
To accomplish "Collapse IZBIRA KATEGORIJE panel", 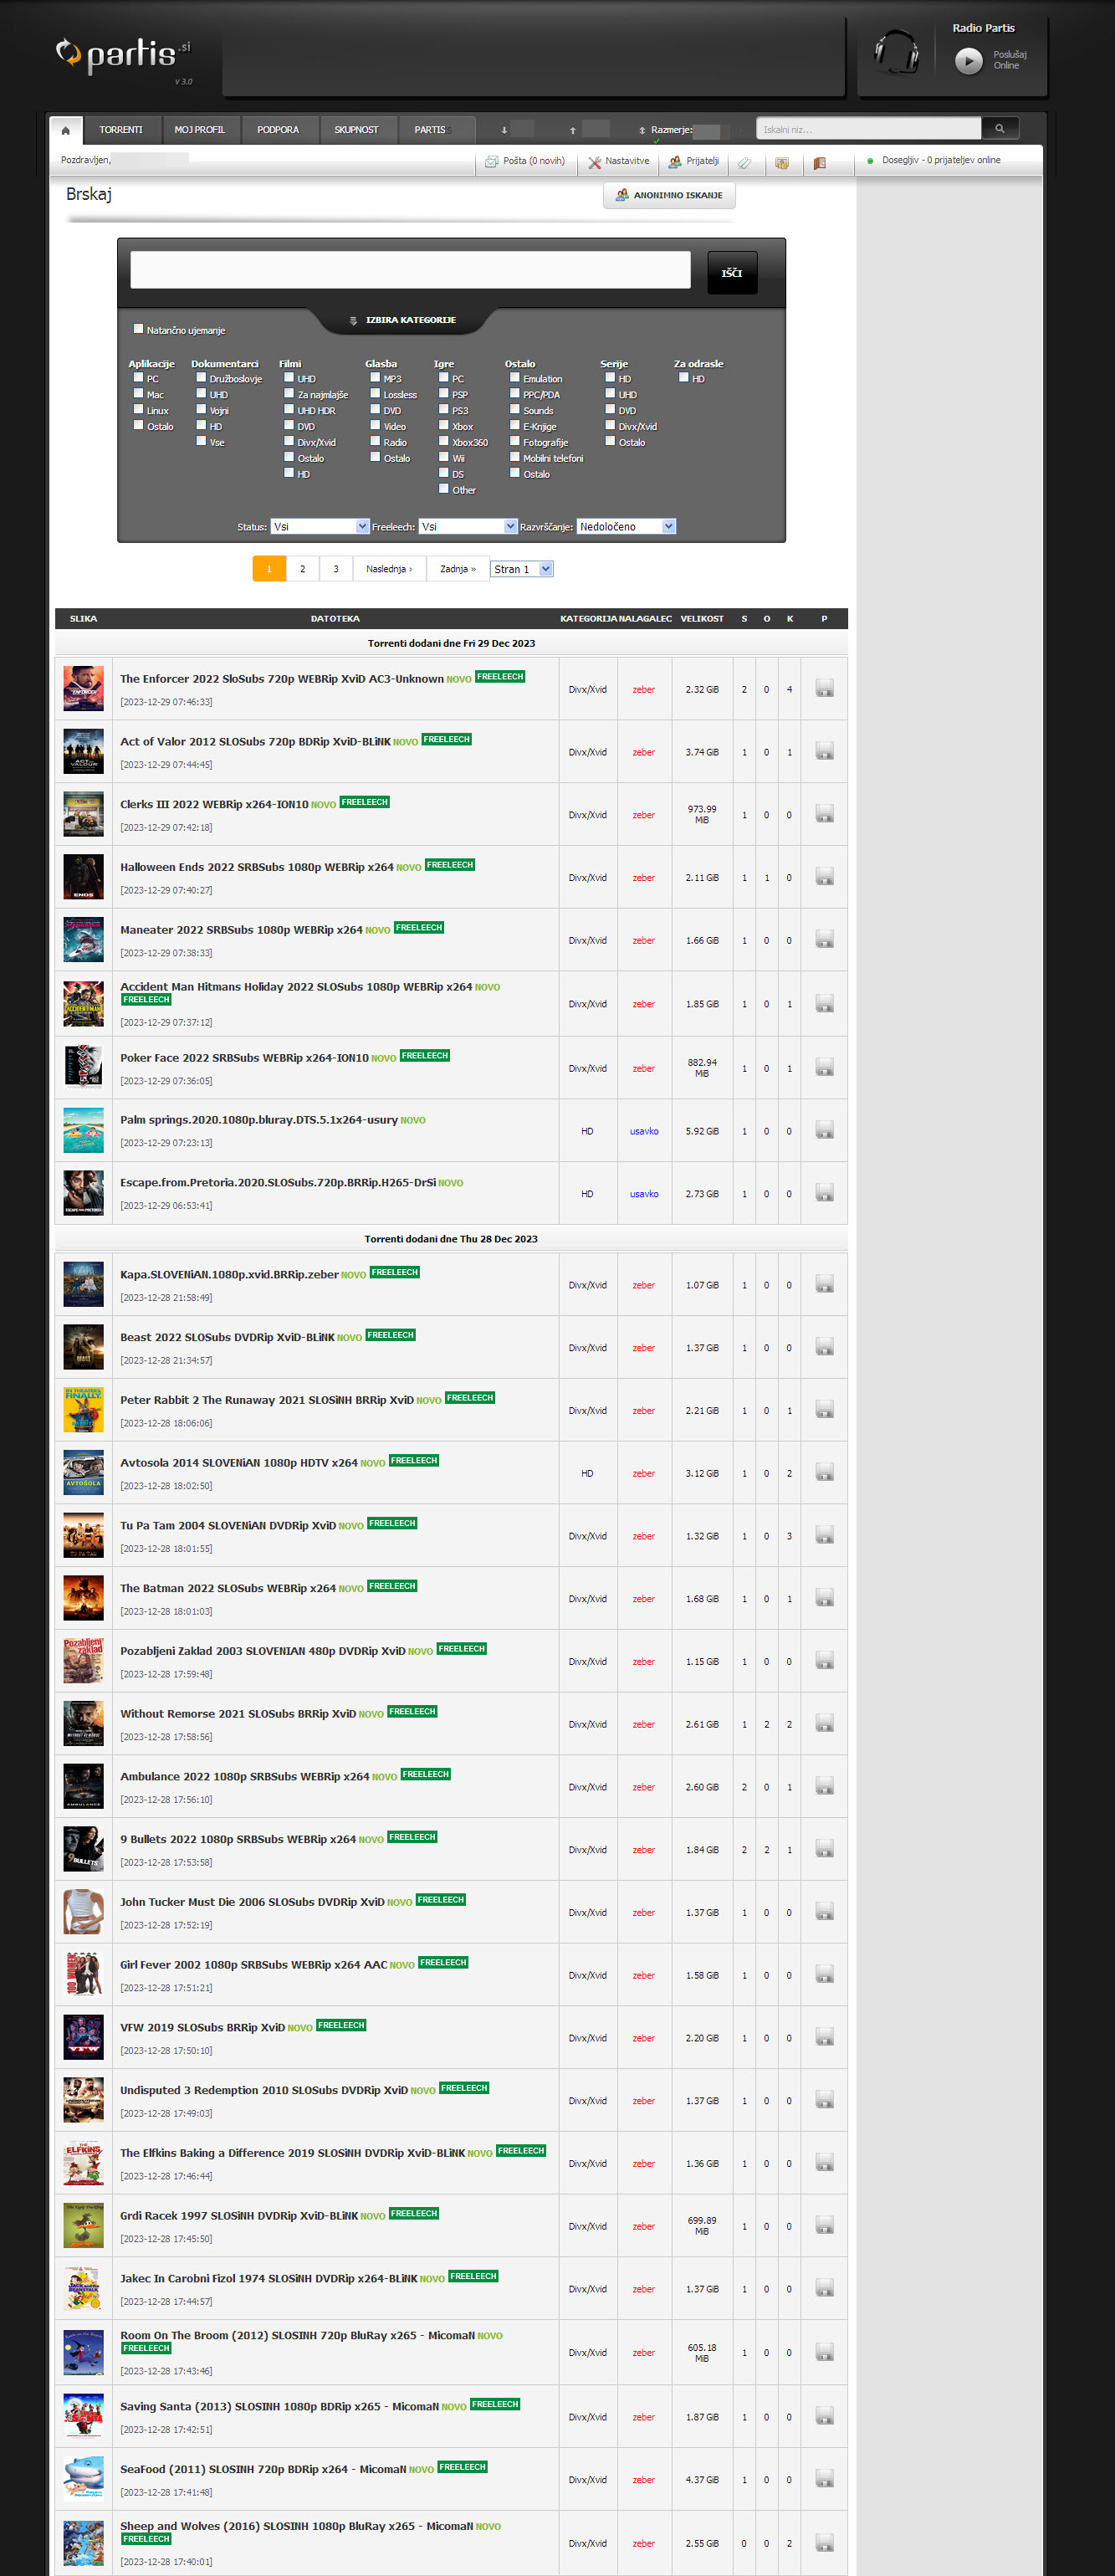I will point(403,320).
